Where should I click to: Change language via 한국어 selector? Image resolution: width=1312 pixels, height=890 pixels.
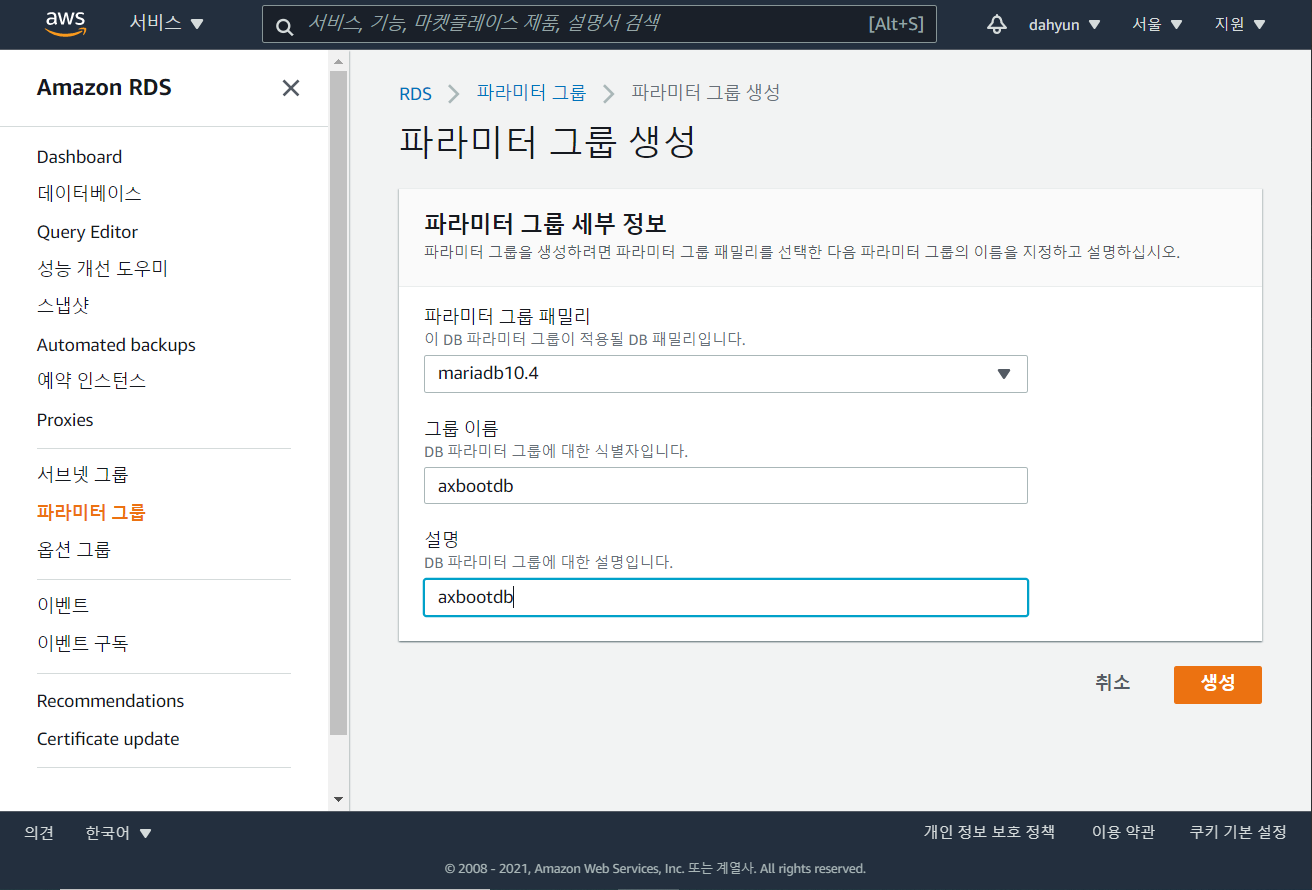[x=119, y=832]
